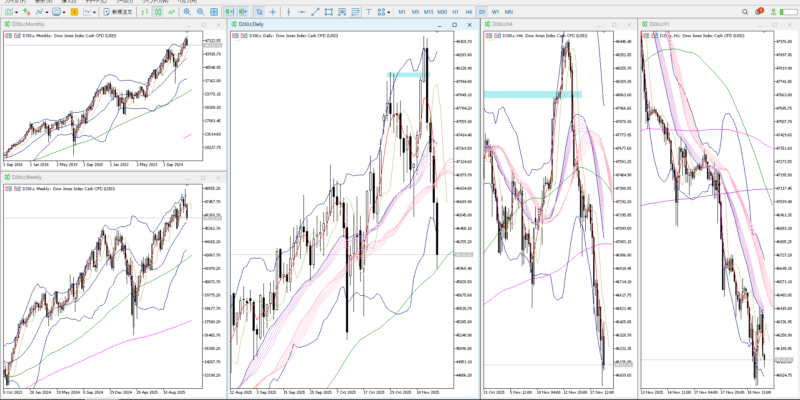The image size is (800, 400).
Task: Click the zoom out magnifier icon
Action: click(201, 11)
